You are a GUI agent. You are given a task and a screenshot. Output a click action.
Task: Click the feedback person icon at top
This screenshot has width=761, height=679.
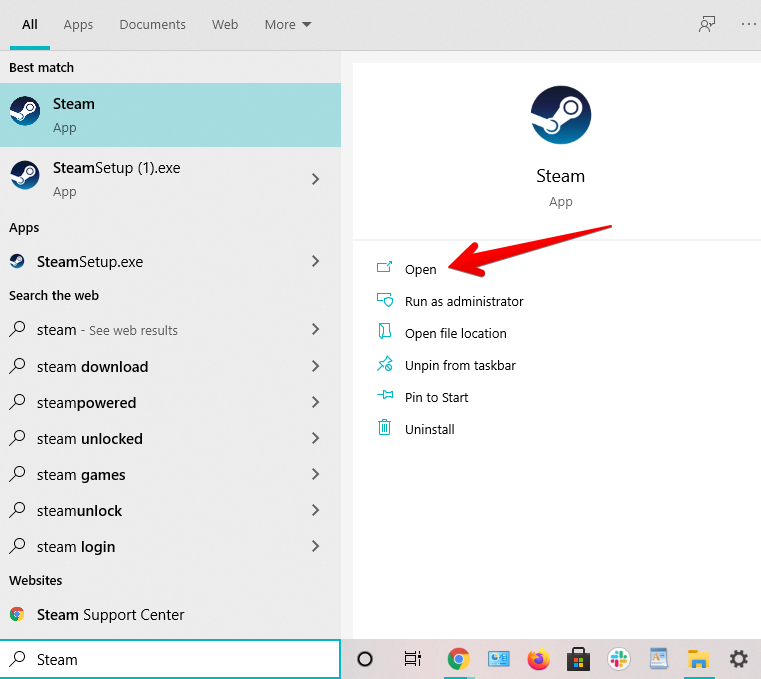[x=707, y=24]
